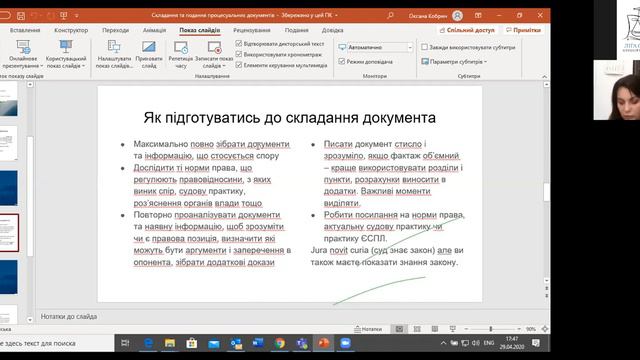Viewport: 640px width, 360px height.
Task: Open Довідка tab
Action: pyautogui.click(x=332, y=30)
